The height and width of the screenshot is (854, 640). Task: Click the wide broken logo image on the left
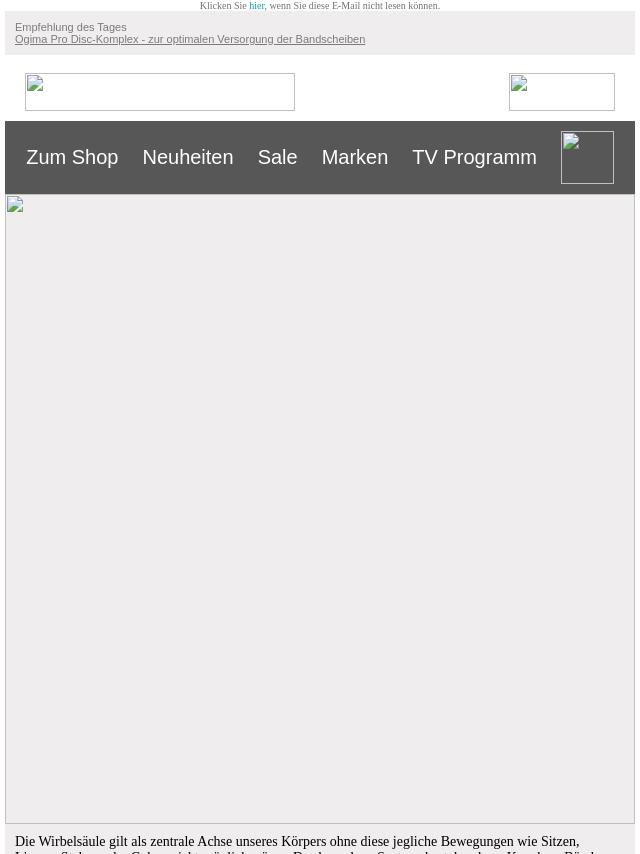[x=160, y=92]
